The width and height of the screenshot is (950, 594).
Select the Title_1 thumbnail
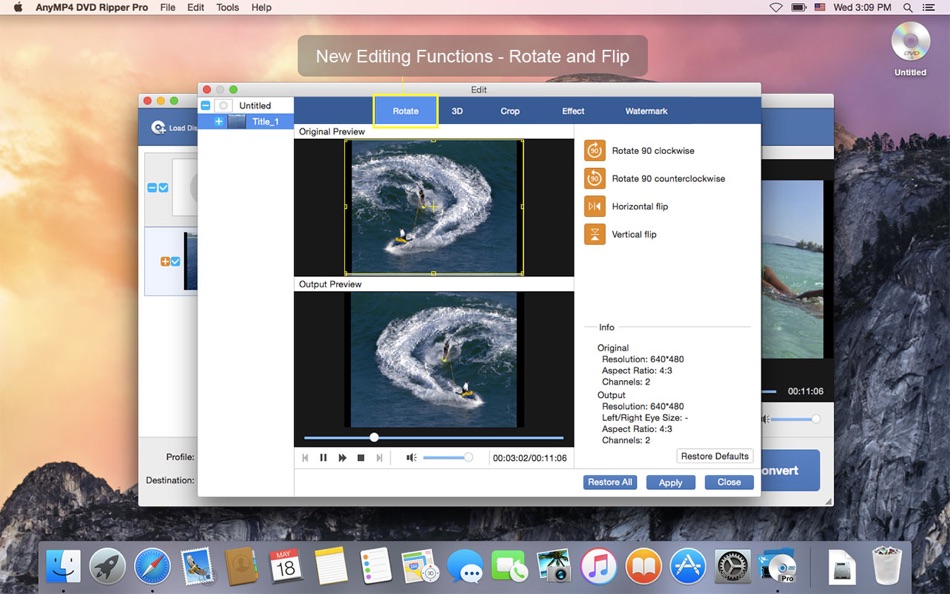click(238, 122)
